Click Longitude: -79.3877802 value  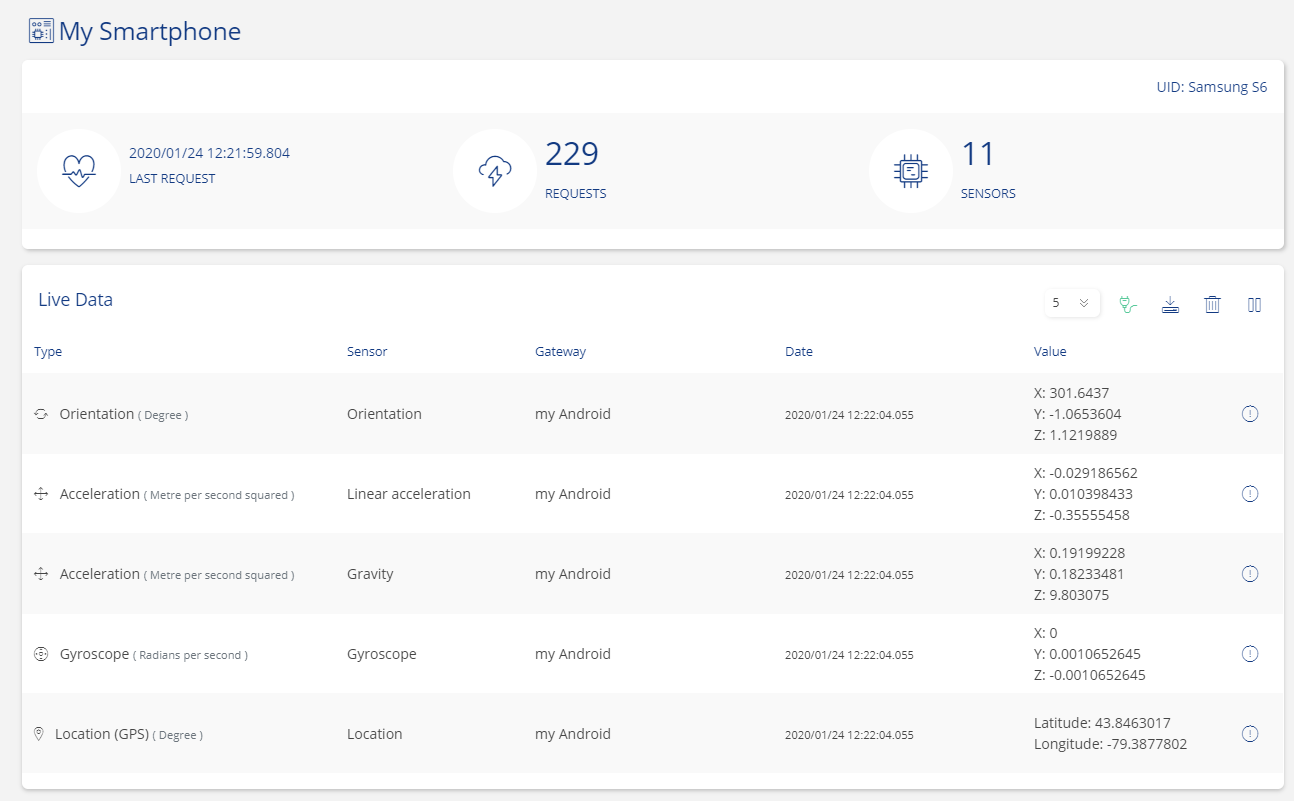click(1110, 744)
